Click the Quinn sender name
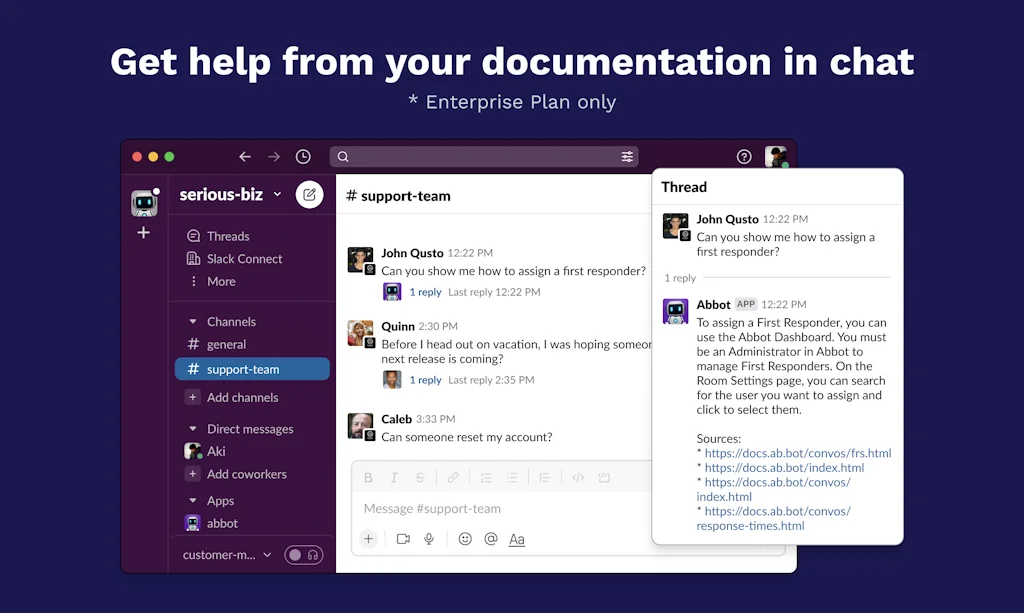1024x613 pixels. (x=398, y=326)
